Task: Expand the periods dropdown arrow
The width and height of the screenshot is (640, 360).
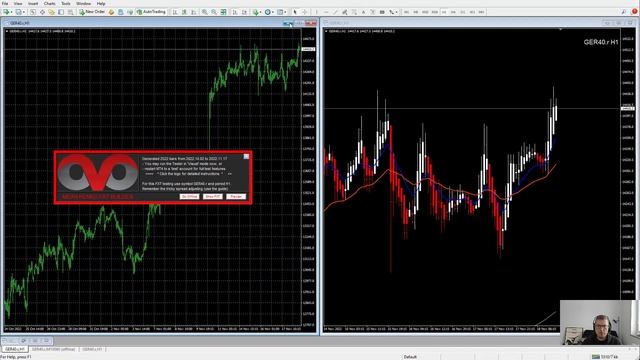Action: (x=273, y=12)
